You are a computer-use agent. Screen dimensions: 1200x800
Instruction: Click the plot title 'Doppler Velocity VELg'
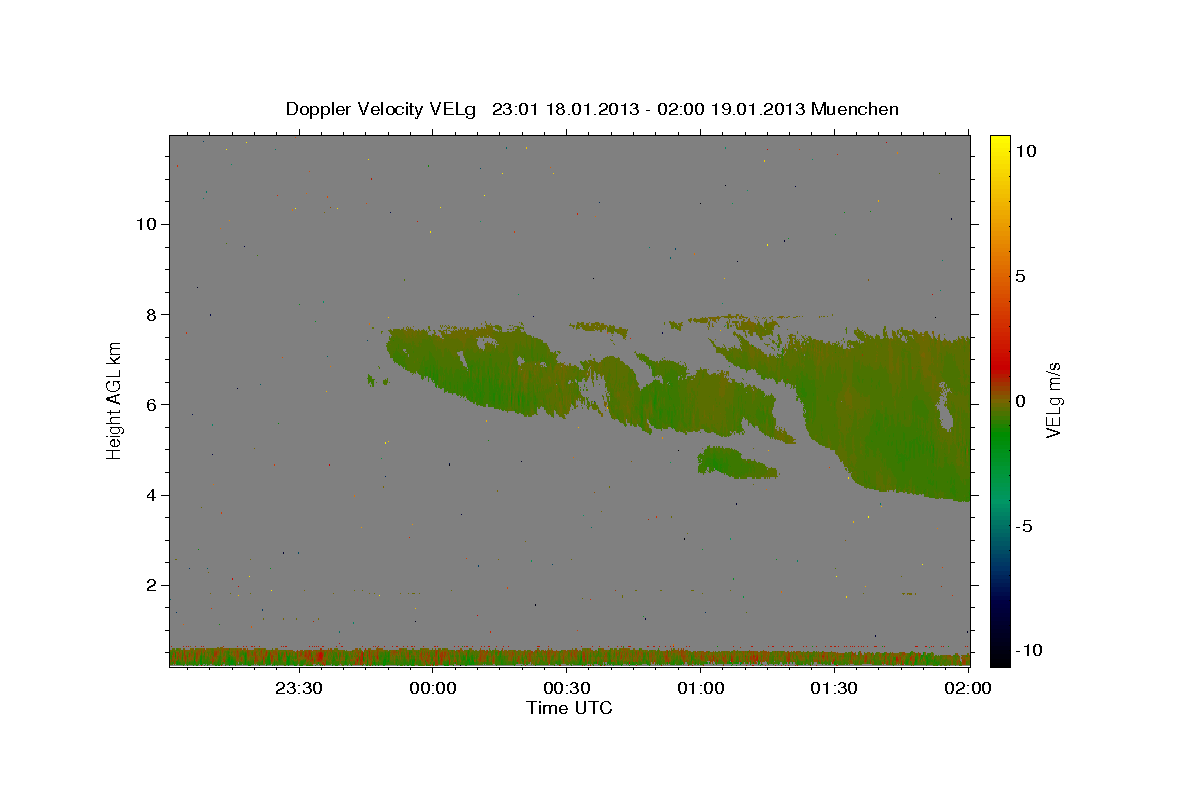381,109
